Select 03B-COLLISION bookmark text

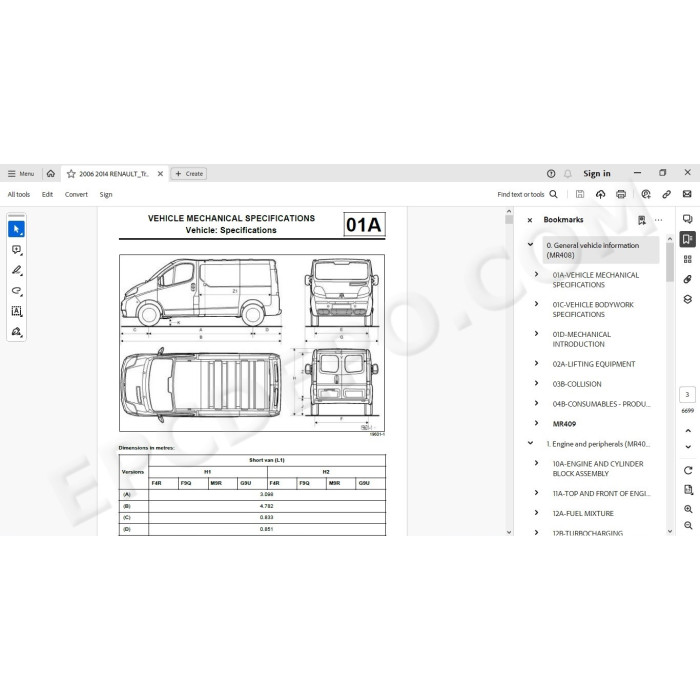(x=577, y=384)
